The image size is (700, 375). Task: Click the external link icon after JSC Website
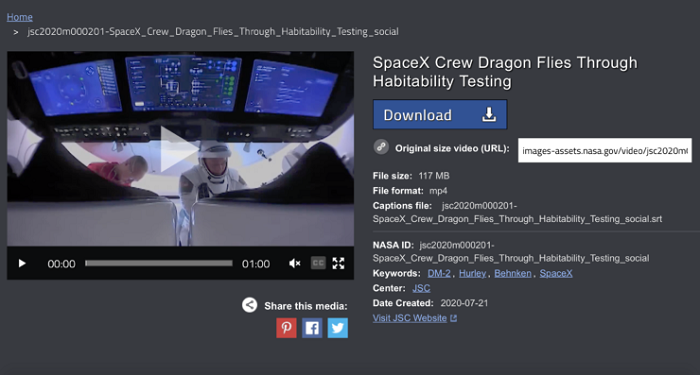click(x=454, y=318)
